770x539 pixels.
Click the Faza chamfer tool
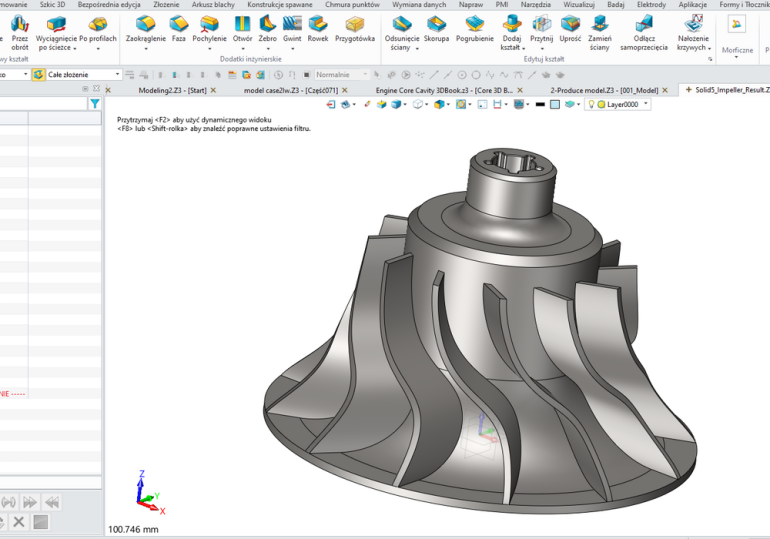coord(178,28)
